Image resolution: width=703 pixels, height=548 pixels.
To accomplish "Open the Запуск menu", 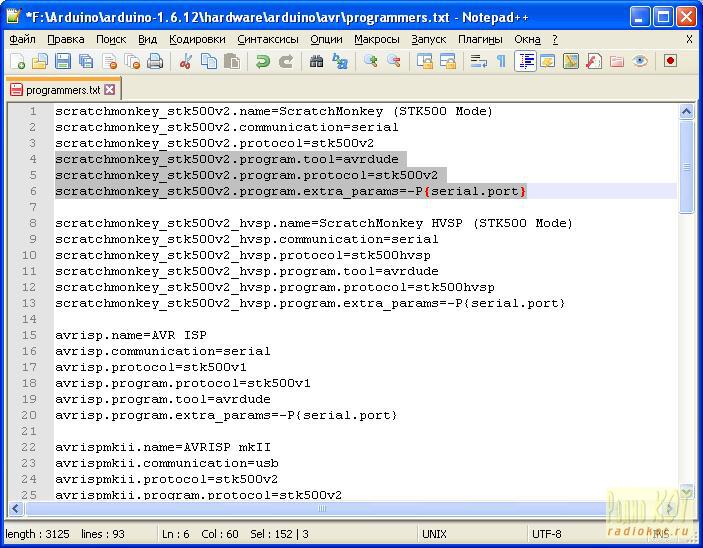I will click(x=429, y=39).
